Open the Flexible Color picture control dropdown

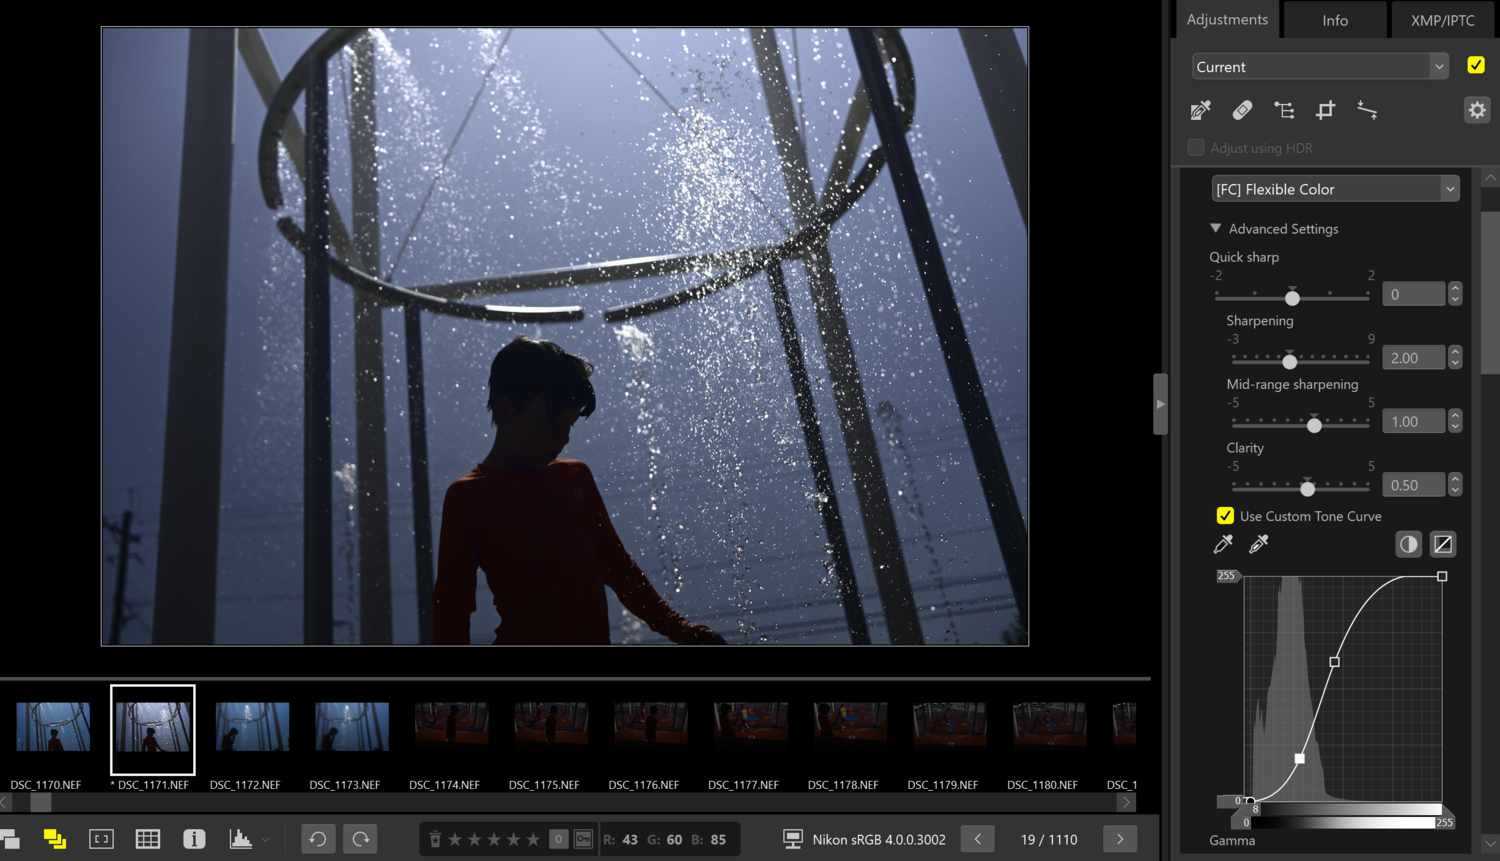pos(1335,189)
